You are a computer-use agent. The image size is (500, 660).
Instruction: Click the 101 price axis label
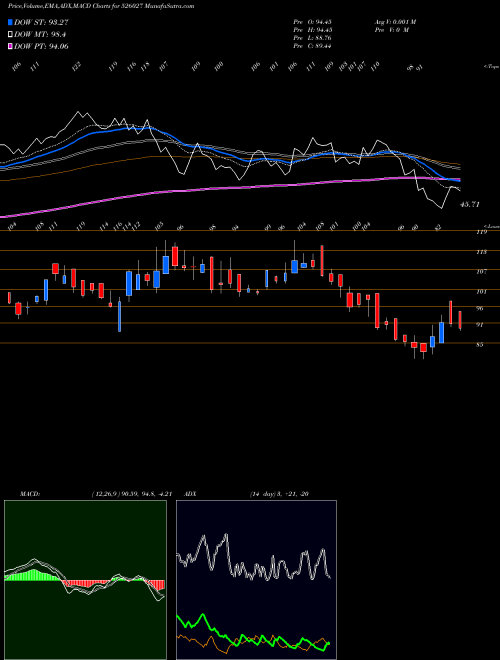click(x=482, y=291)
